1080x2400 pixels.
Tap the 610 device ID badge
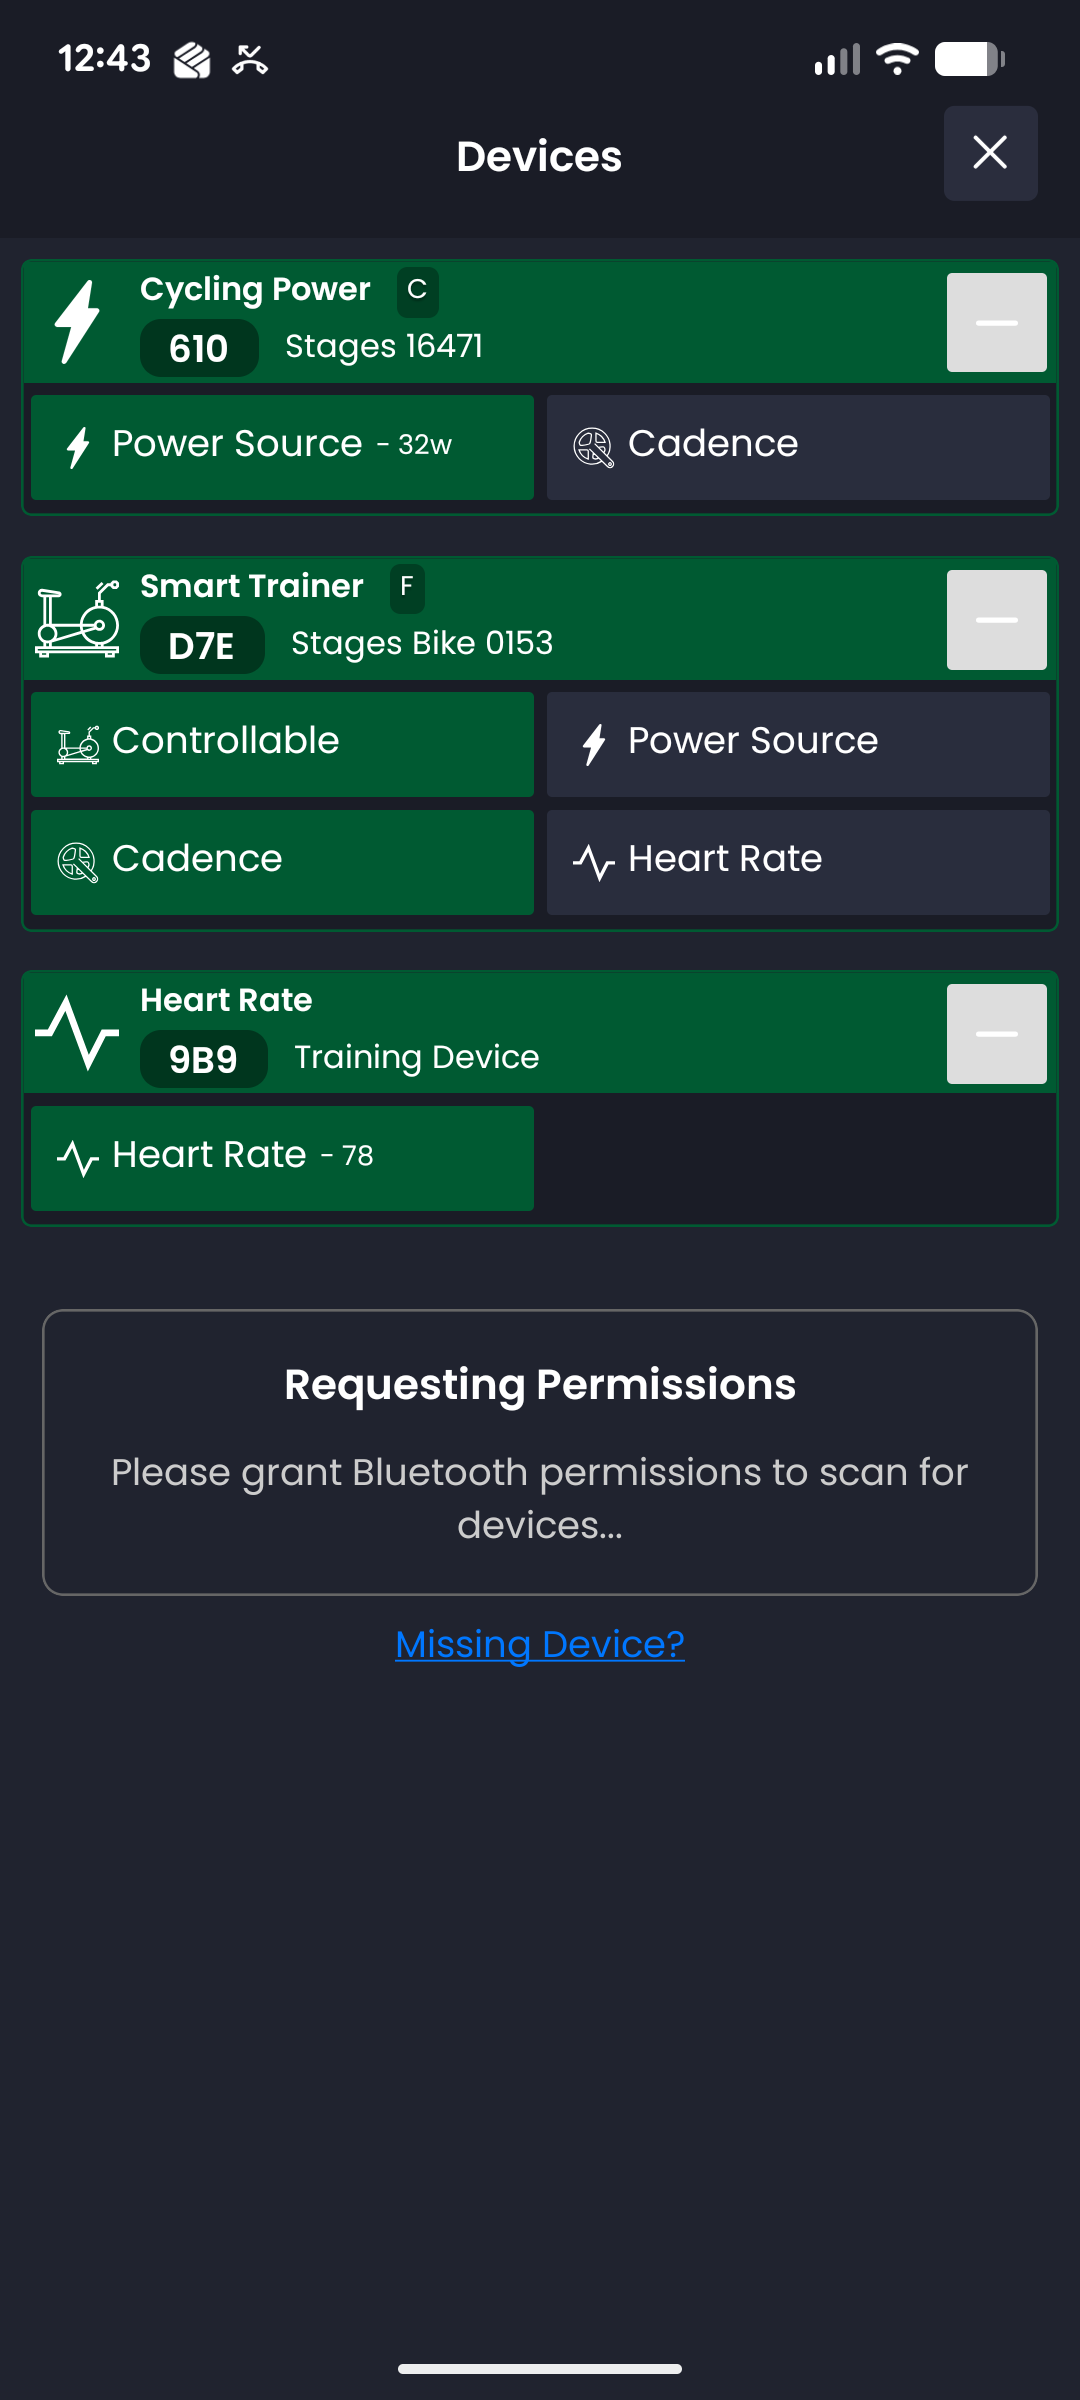(x=199, y=348)
